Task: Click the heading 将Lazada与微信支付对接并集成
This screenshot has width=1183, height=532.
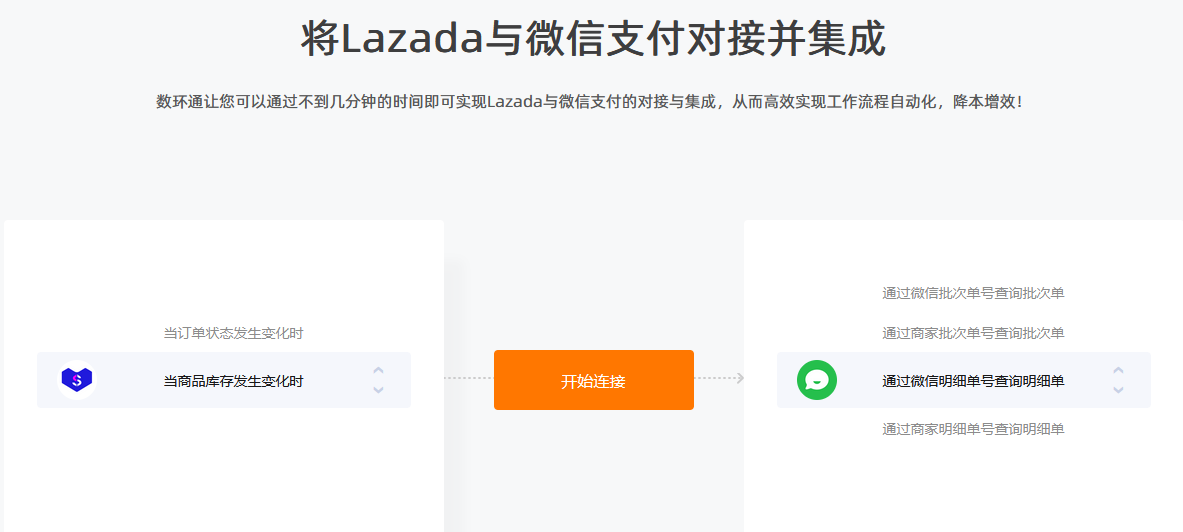Action: (593, 39)
